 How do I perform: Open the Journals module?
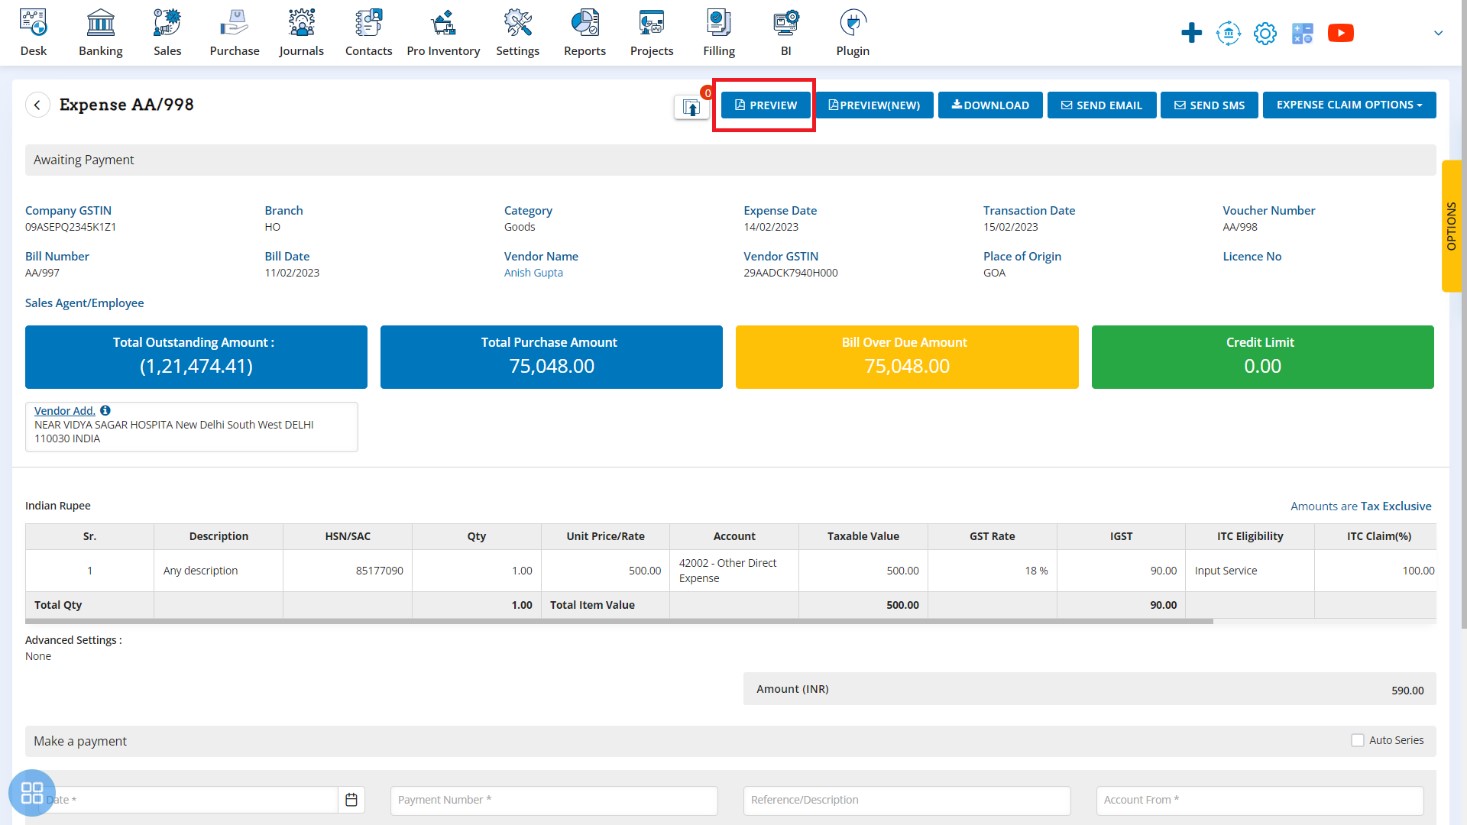301,33
